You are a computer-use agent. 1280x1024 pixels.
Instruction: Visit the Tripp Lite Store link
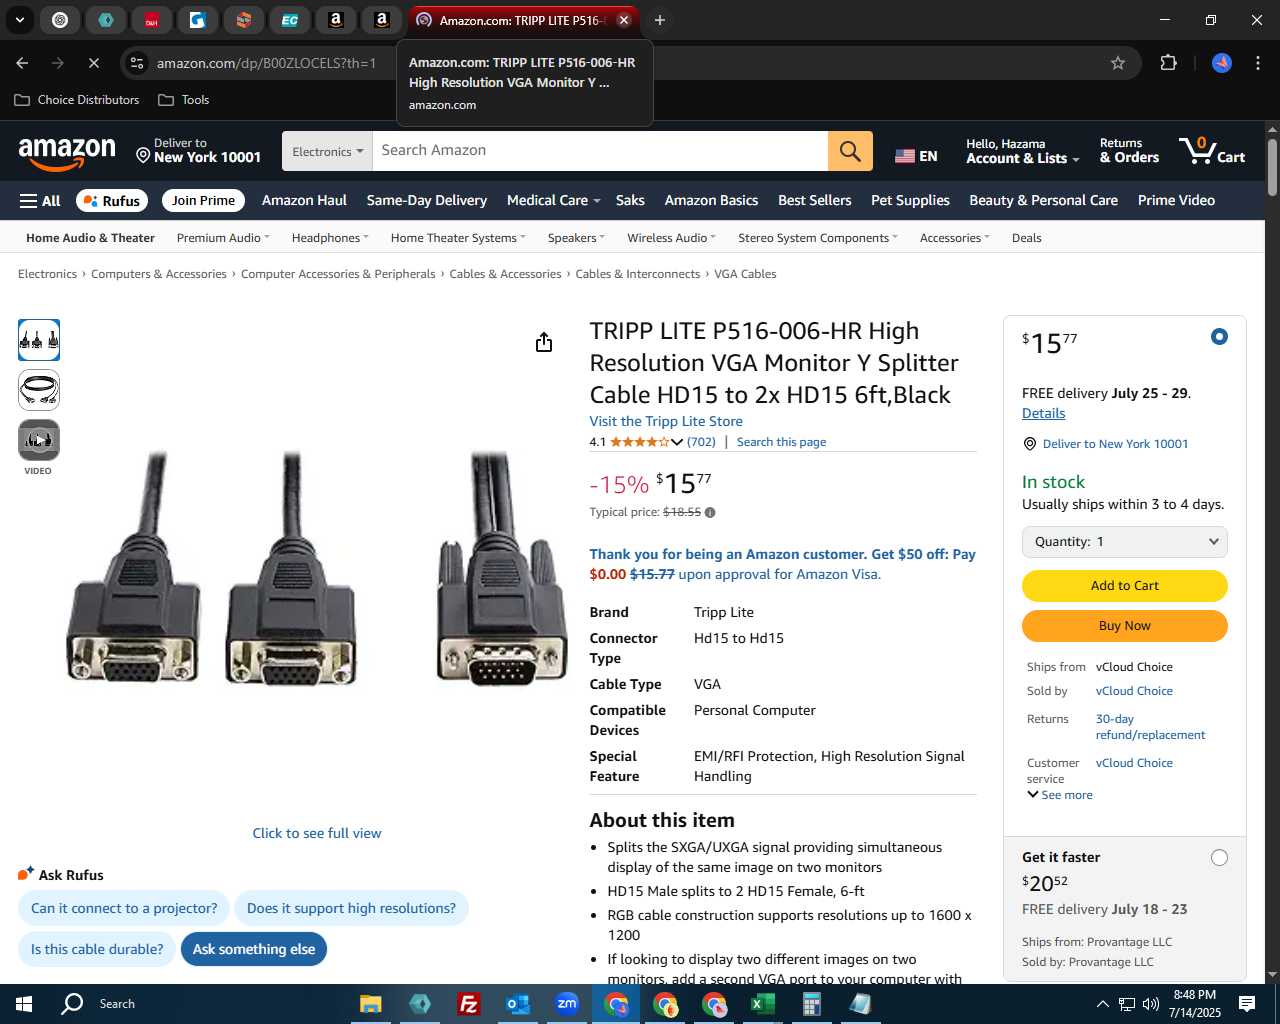(x=666, y=422)
